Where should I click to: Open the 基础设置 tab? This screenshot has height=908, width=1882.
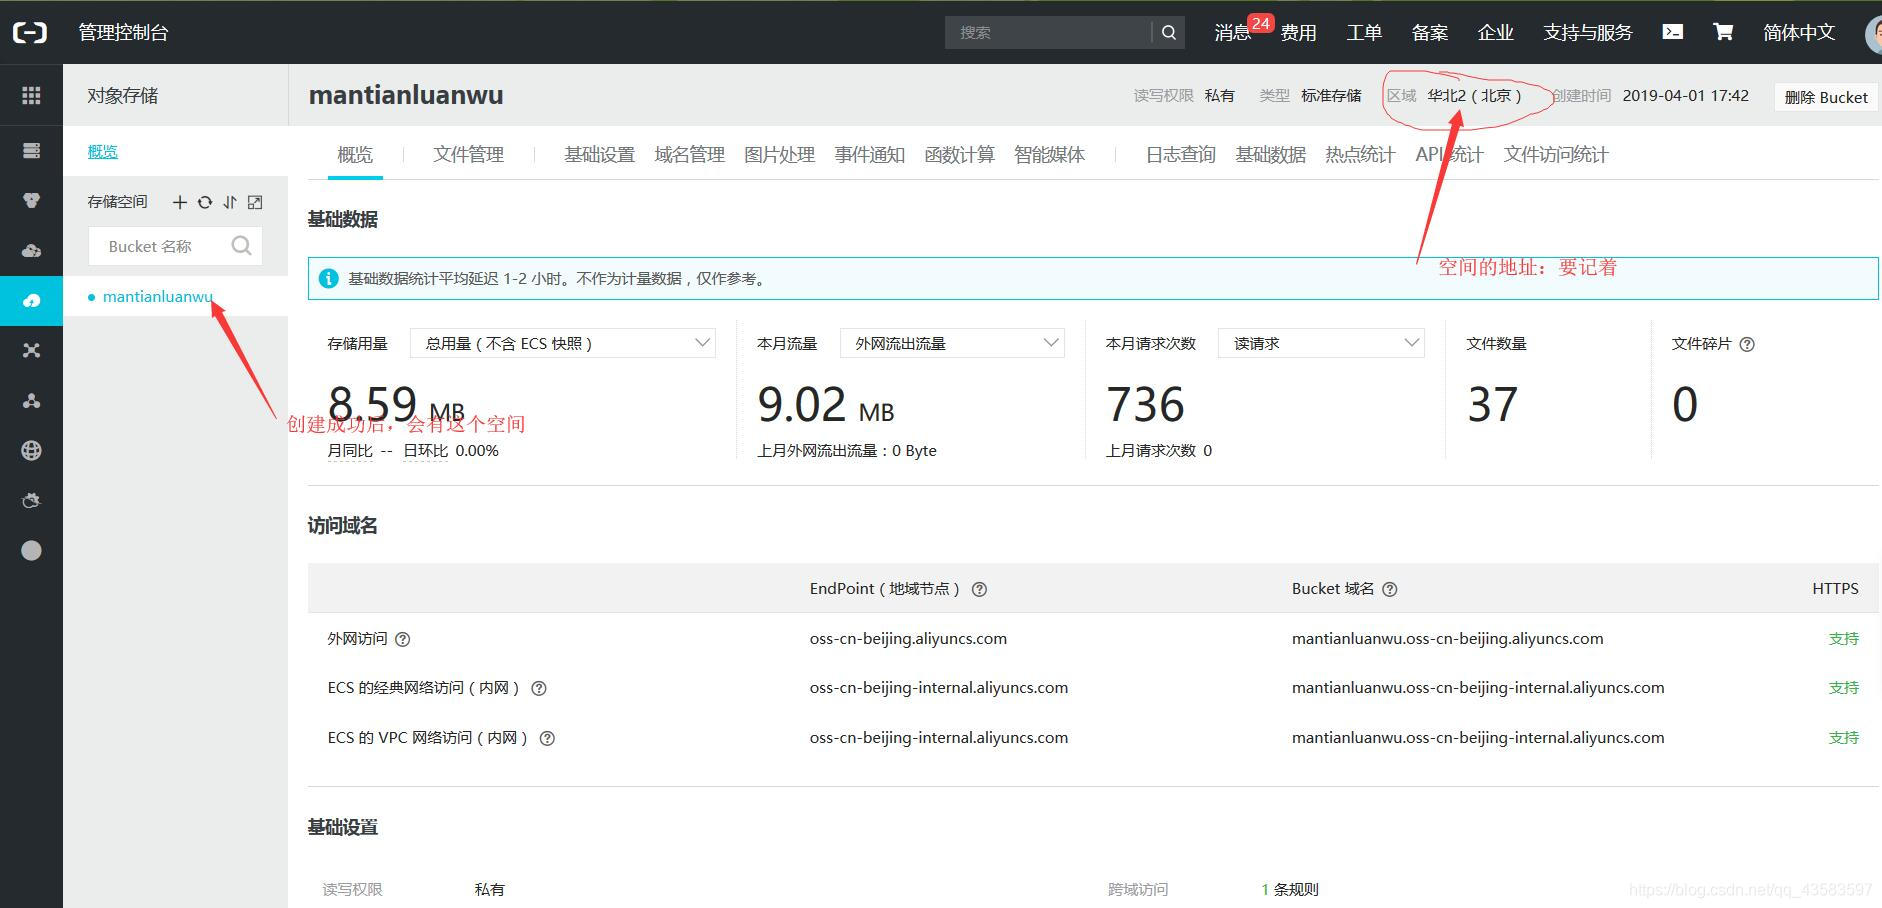pos(599,154)
